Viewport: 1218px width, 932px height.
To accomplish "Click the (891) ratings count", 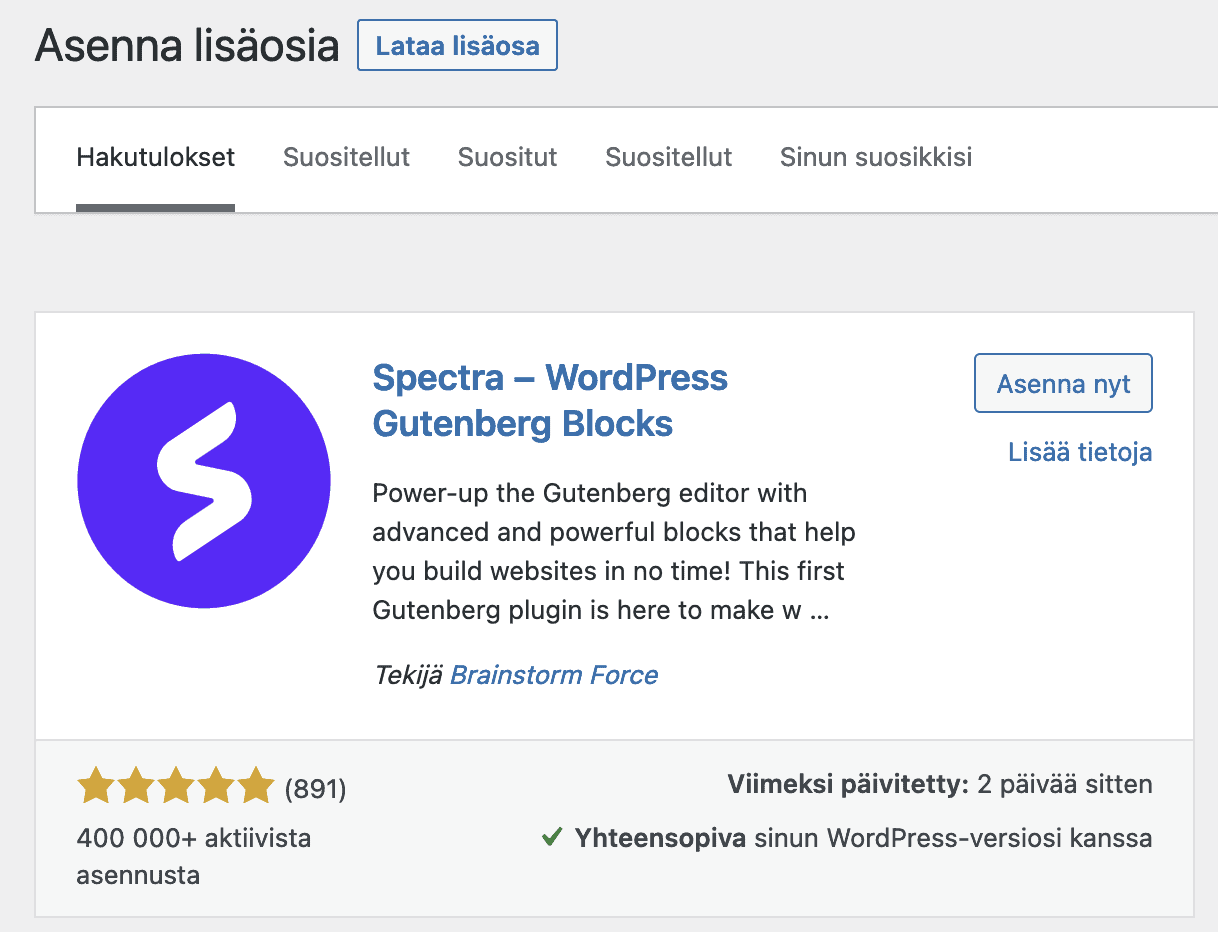I will coord(315,790).
